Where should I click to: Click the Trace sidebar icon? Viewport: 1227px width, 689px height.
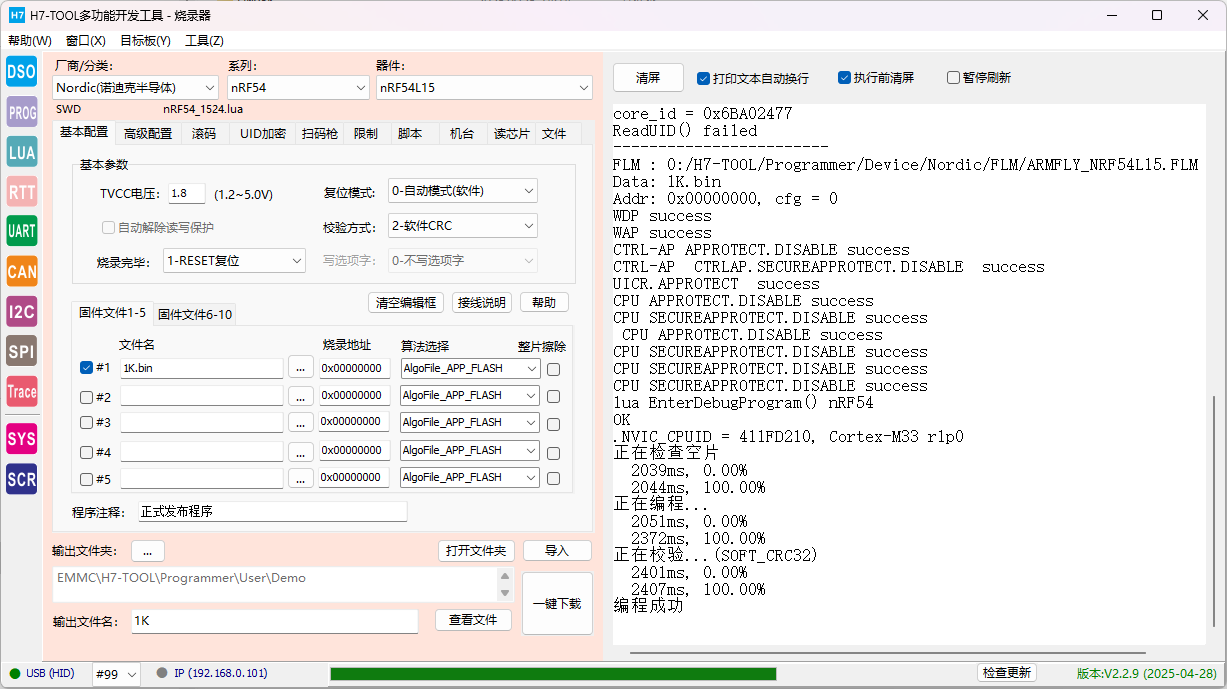pos(22,391)
